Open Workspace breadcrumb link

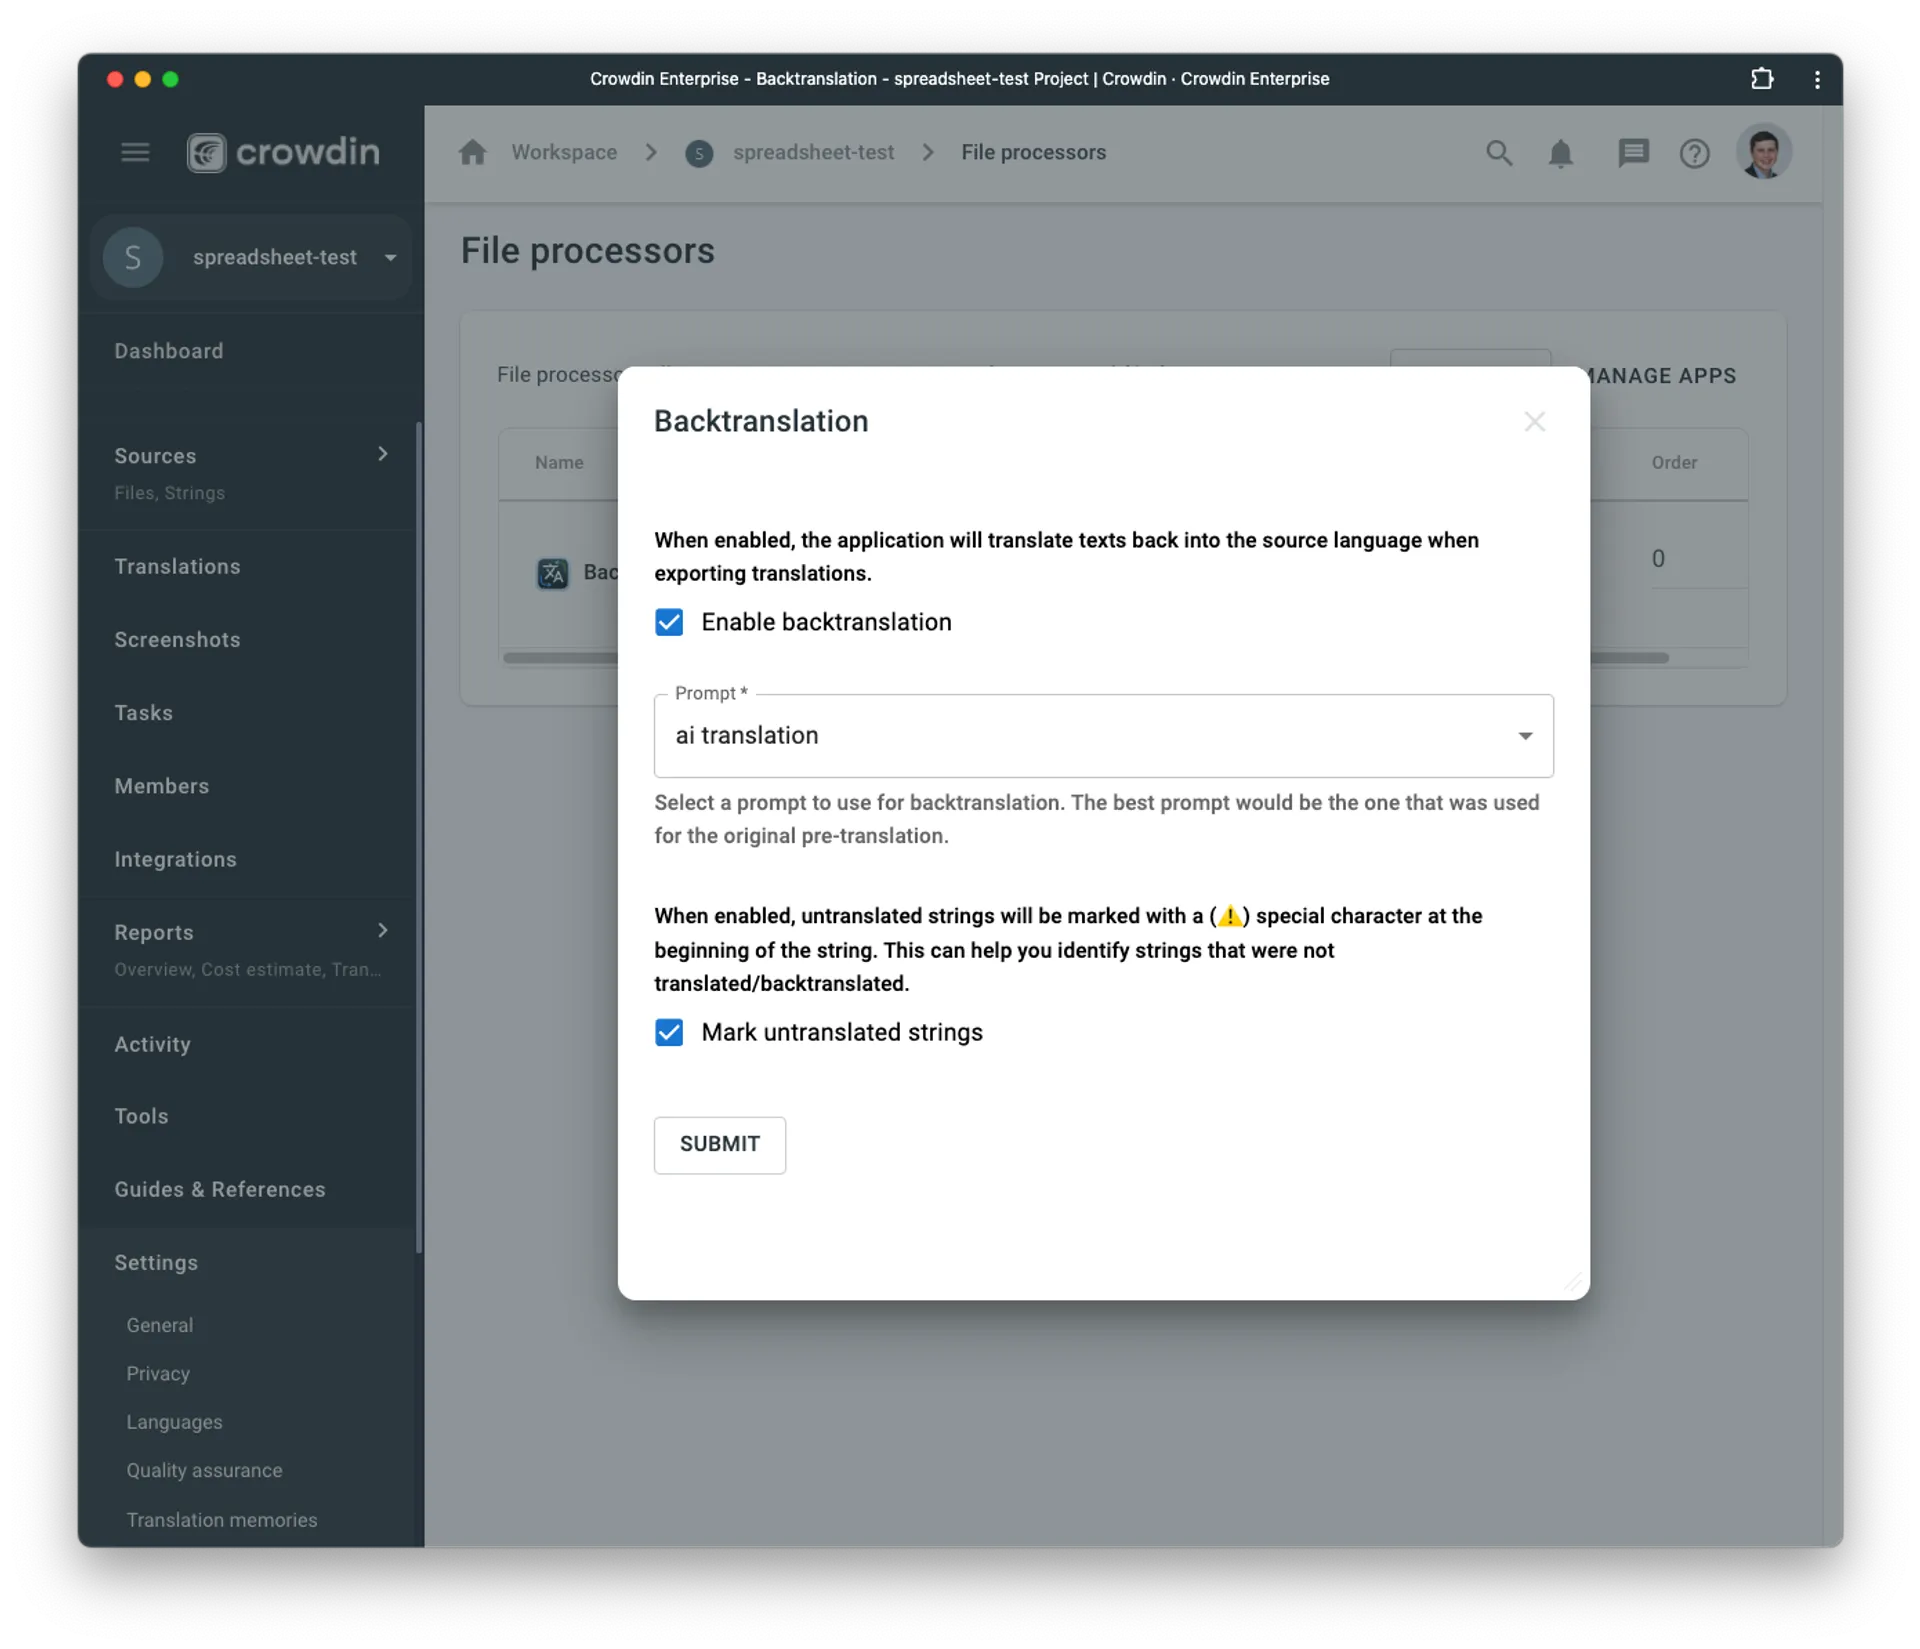click(x=564, y=153)
